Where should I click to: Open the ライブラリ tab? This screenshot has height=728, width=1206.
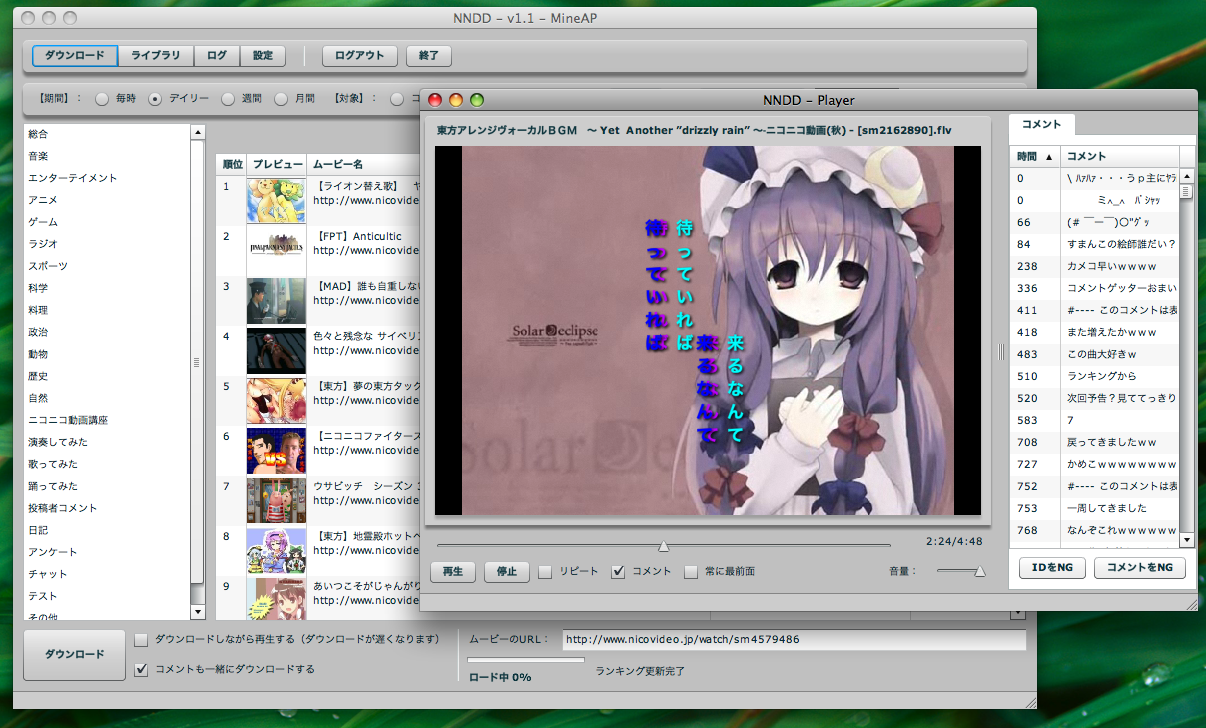coord(155,56)
